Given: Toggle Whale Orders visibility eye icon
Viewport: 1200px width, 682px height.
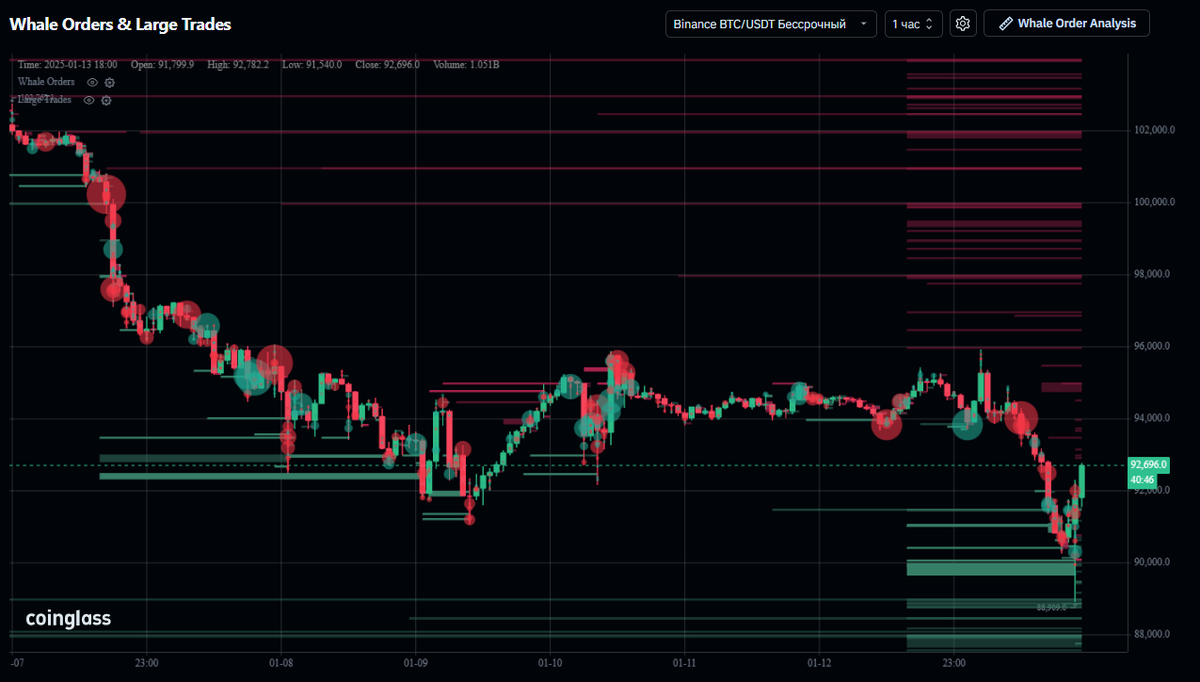Looking at the screenshot, I should click(92, 82).
